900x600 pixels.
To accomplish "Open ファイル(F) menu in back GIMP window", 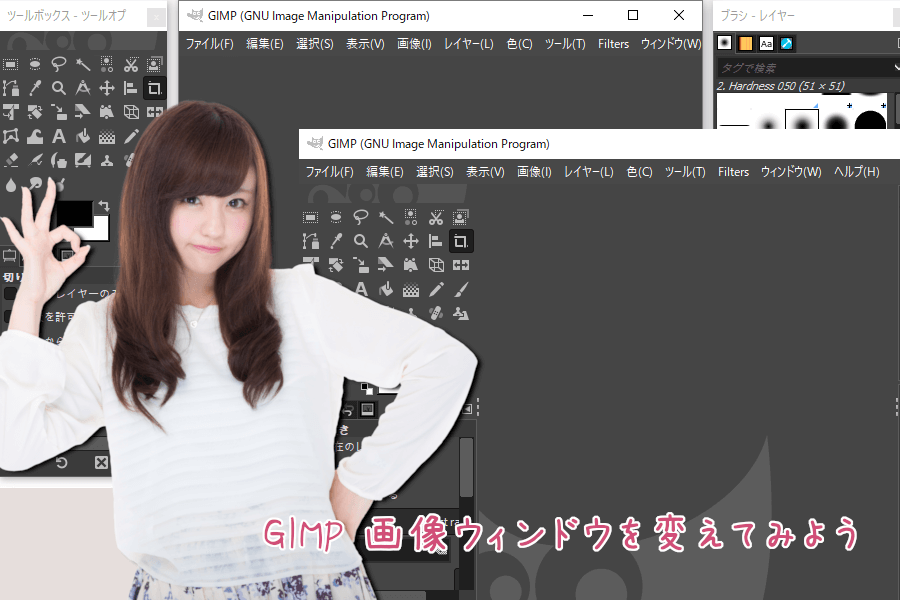I will tap(210, 44).
